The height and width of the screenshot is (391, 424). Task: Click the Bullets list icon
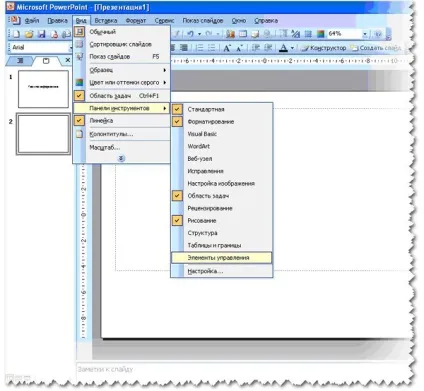212,48
